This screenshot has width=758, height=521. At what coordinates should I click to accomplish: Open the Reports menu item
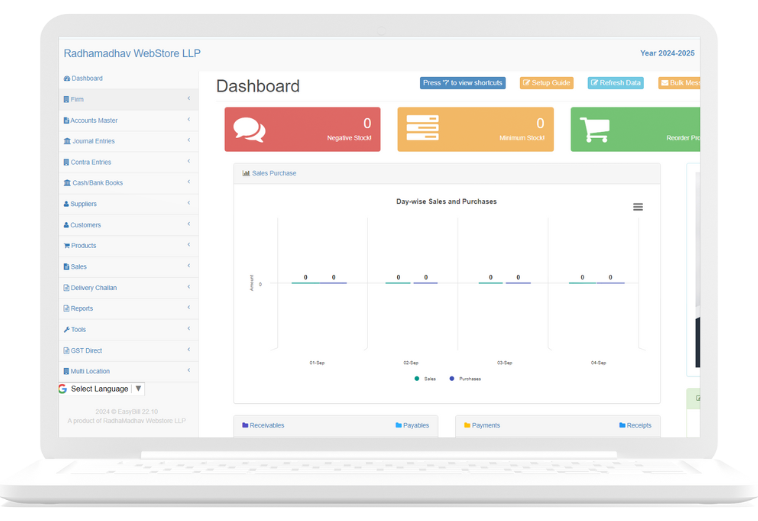[x=129, y=308]
